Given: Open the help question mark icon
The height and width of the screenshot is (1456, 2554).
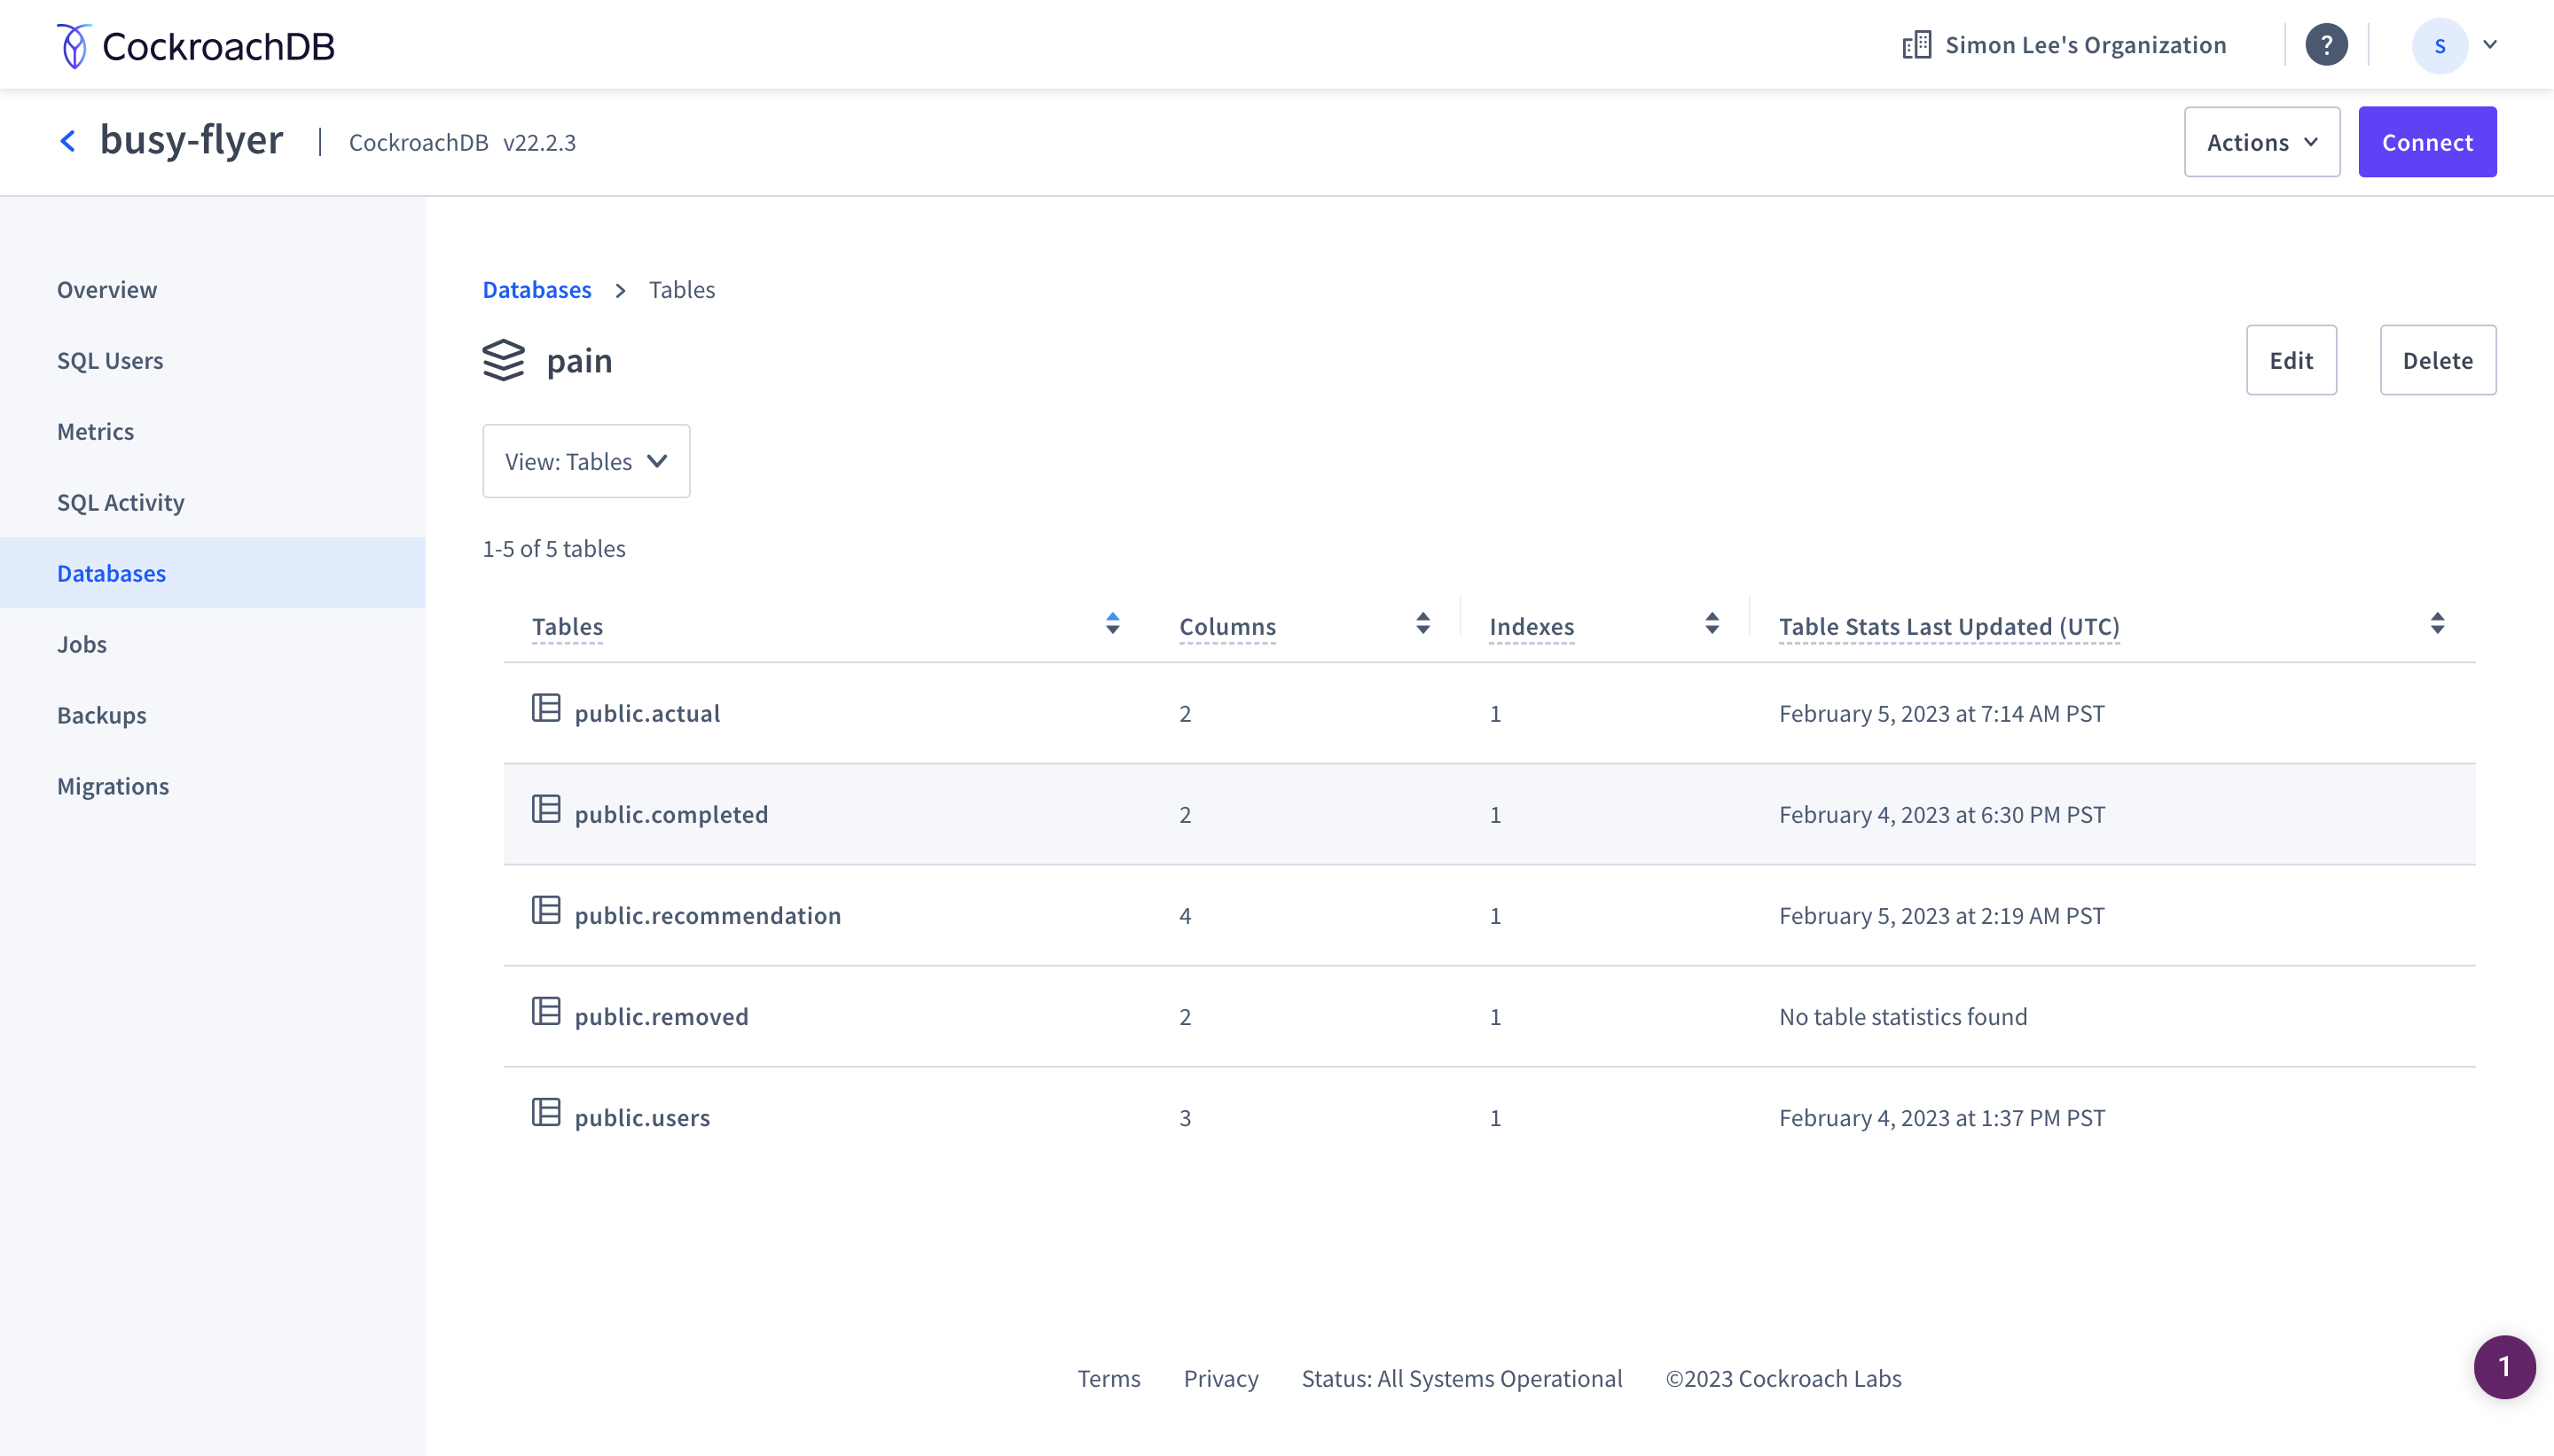Looking at the screenshot, I should tap(2326, 45).
